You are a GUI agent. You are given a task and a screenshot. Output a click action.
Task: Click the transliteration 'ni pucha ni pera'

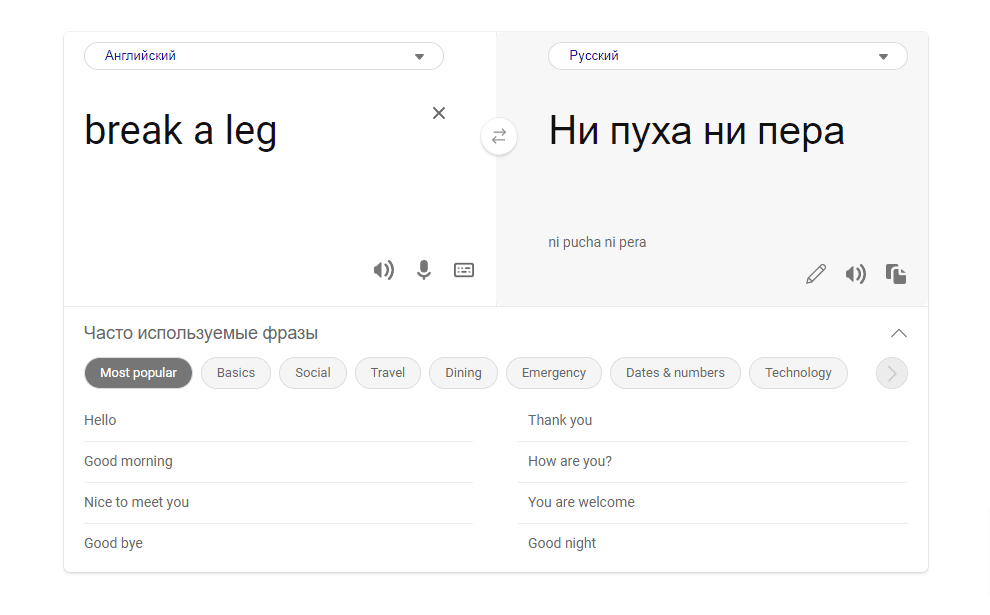coord(597,242)
